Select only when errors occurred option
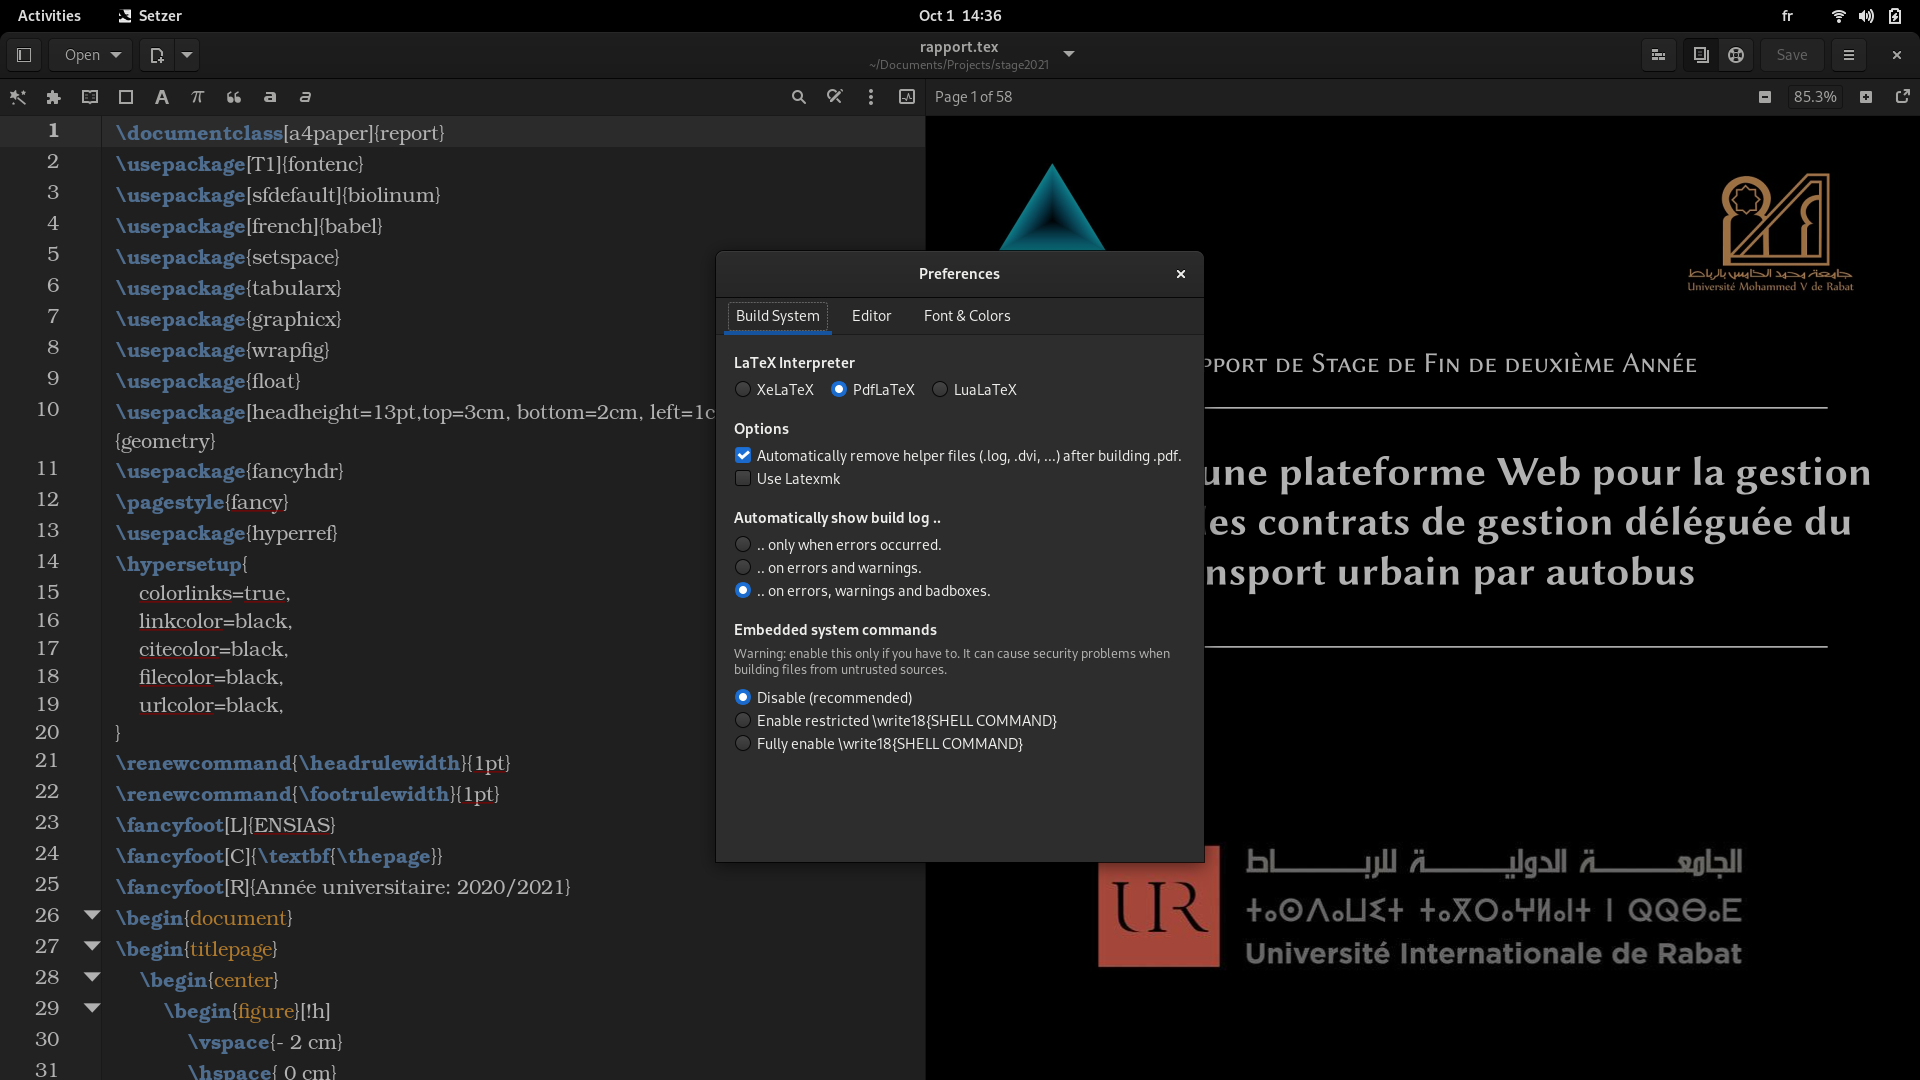This screenshot has width=1920, height=1080. 743,545
